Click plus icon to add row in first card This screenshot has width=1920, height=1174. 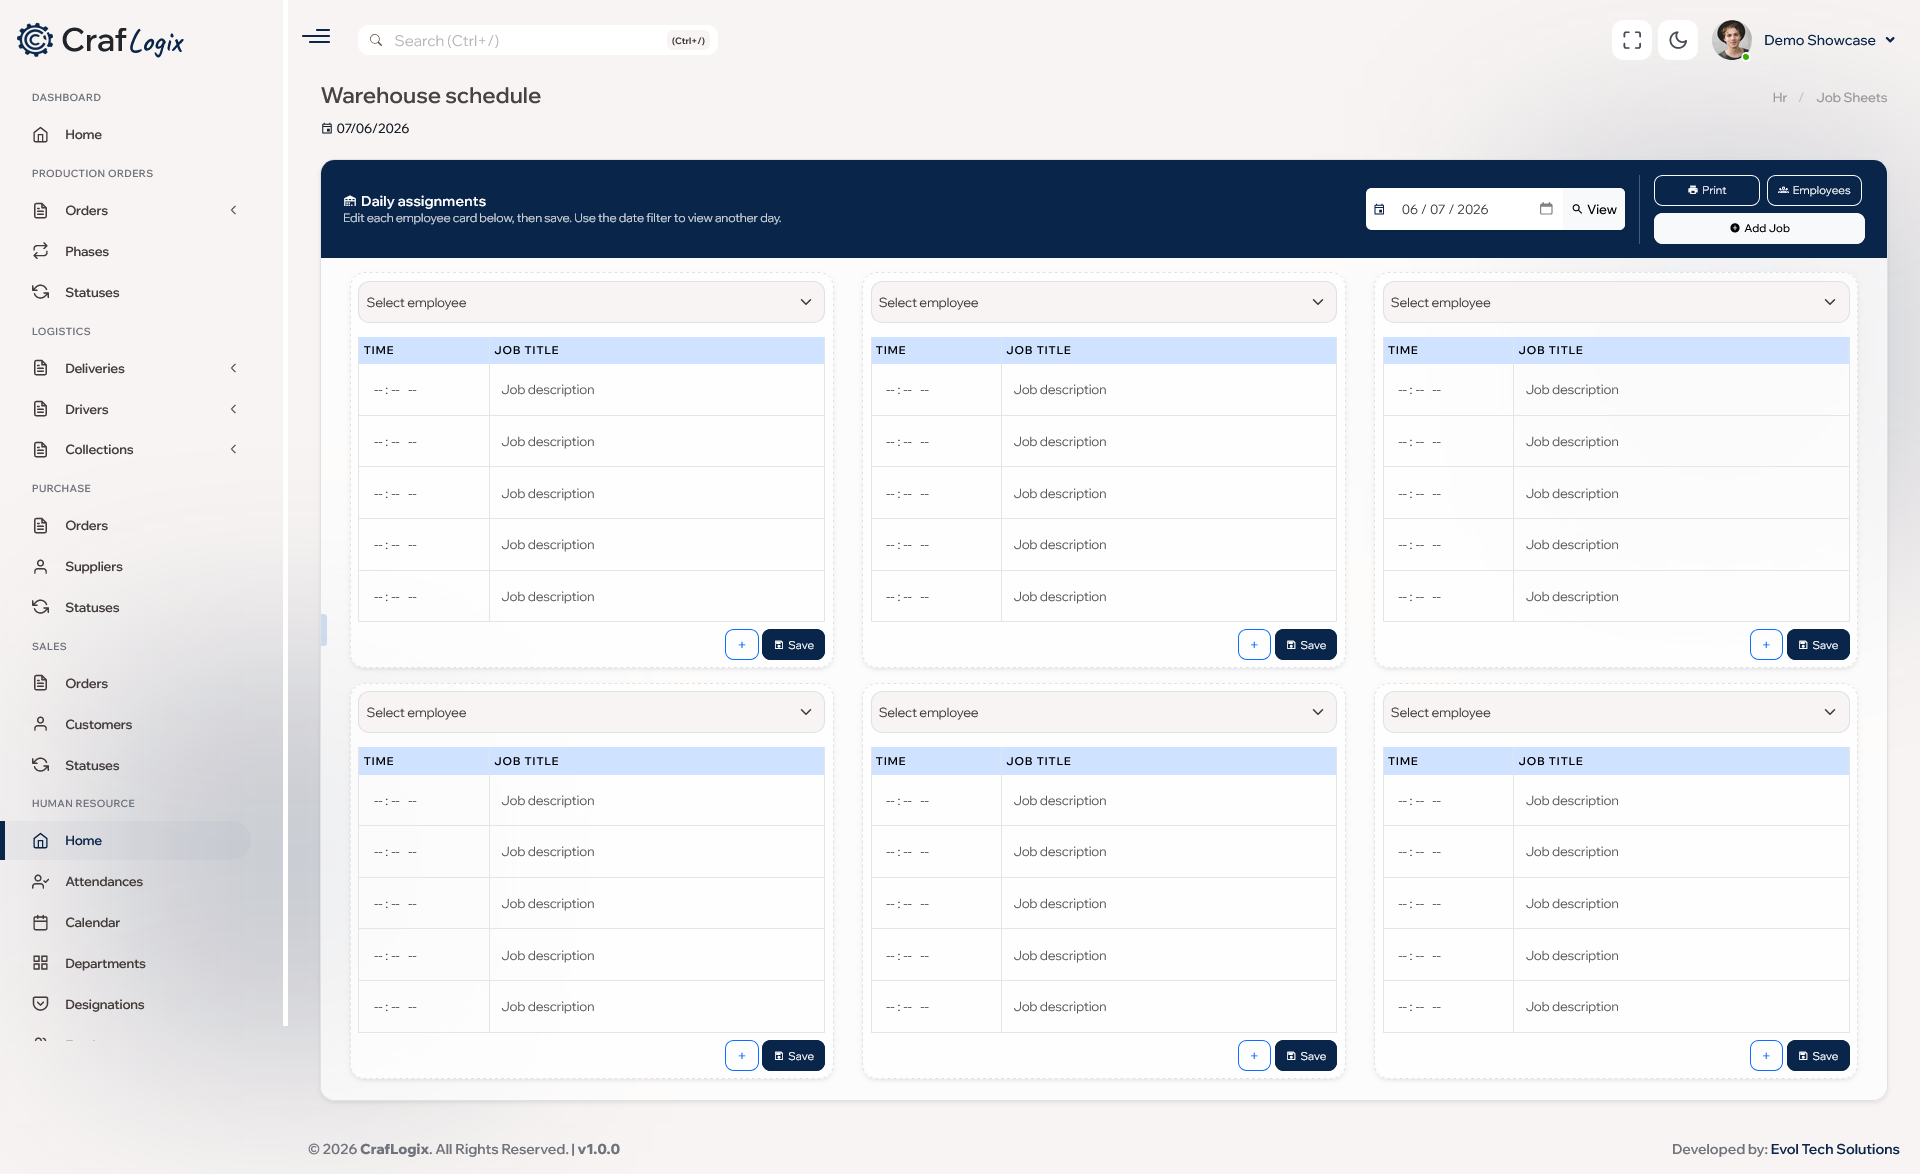[742, 645]
